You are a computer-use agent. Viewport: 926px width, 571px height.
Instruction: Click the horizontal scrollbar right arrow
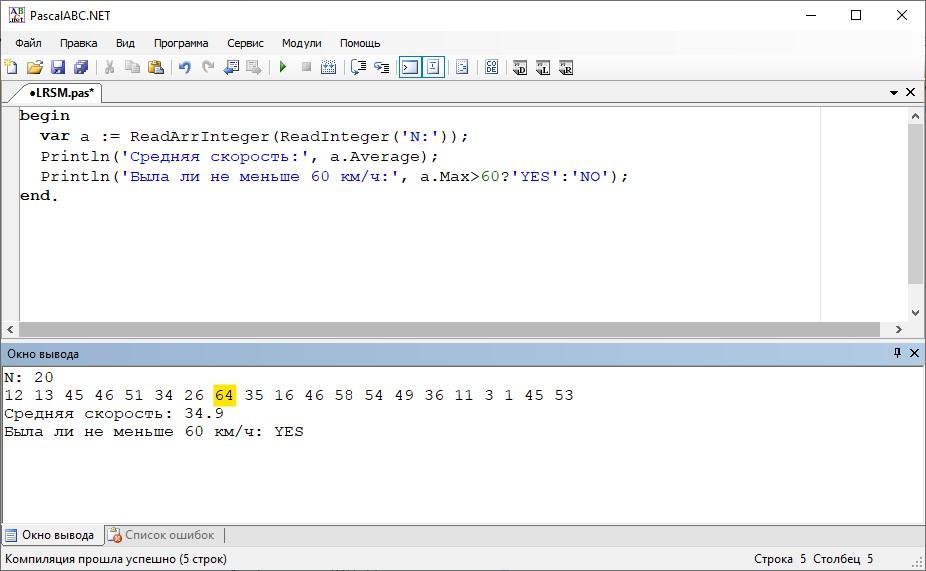tap(899, 329)
